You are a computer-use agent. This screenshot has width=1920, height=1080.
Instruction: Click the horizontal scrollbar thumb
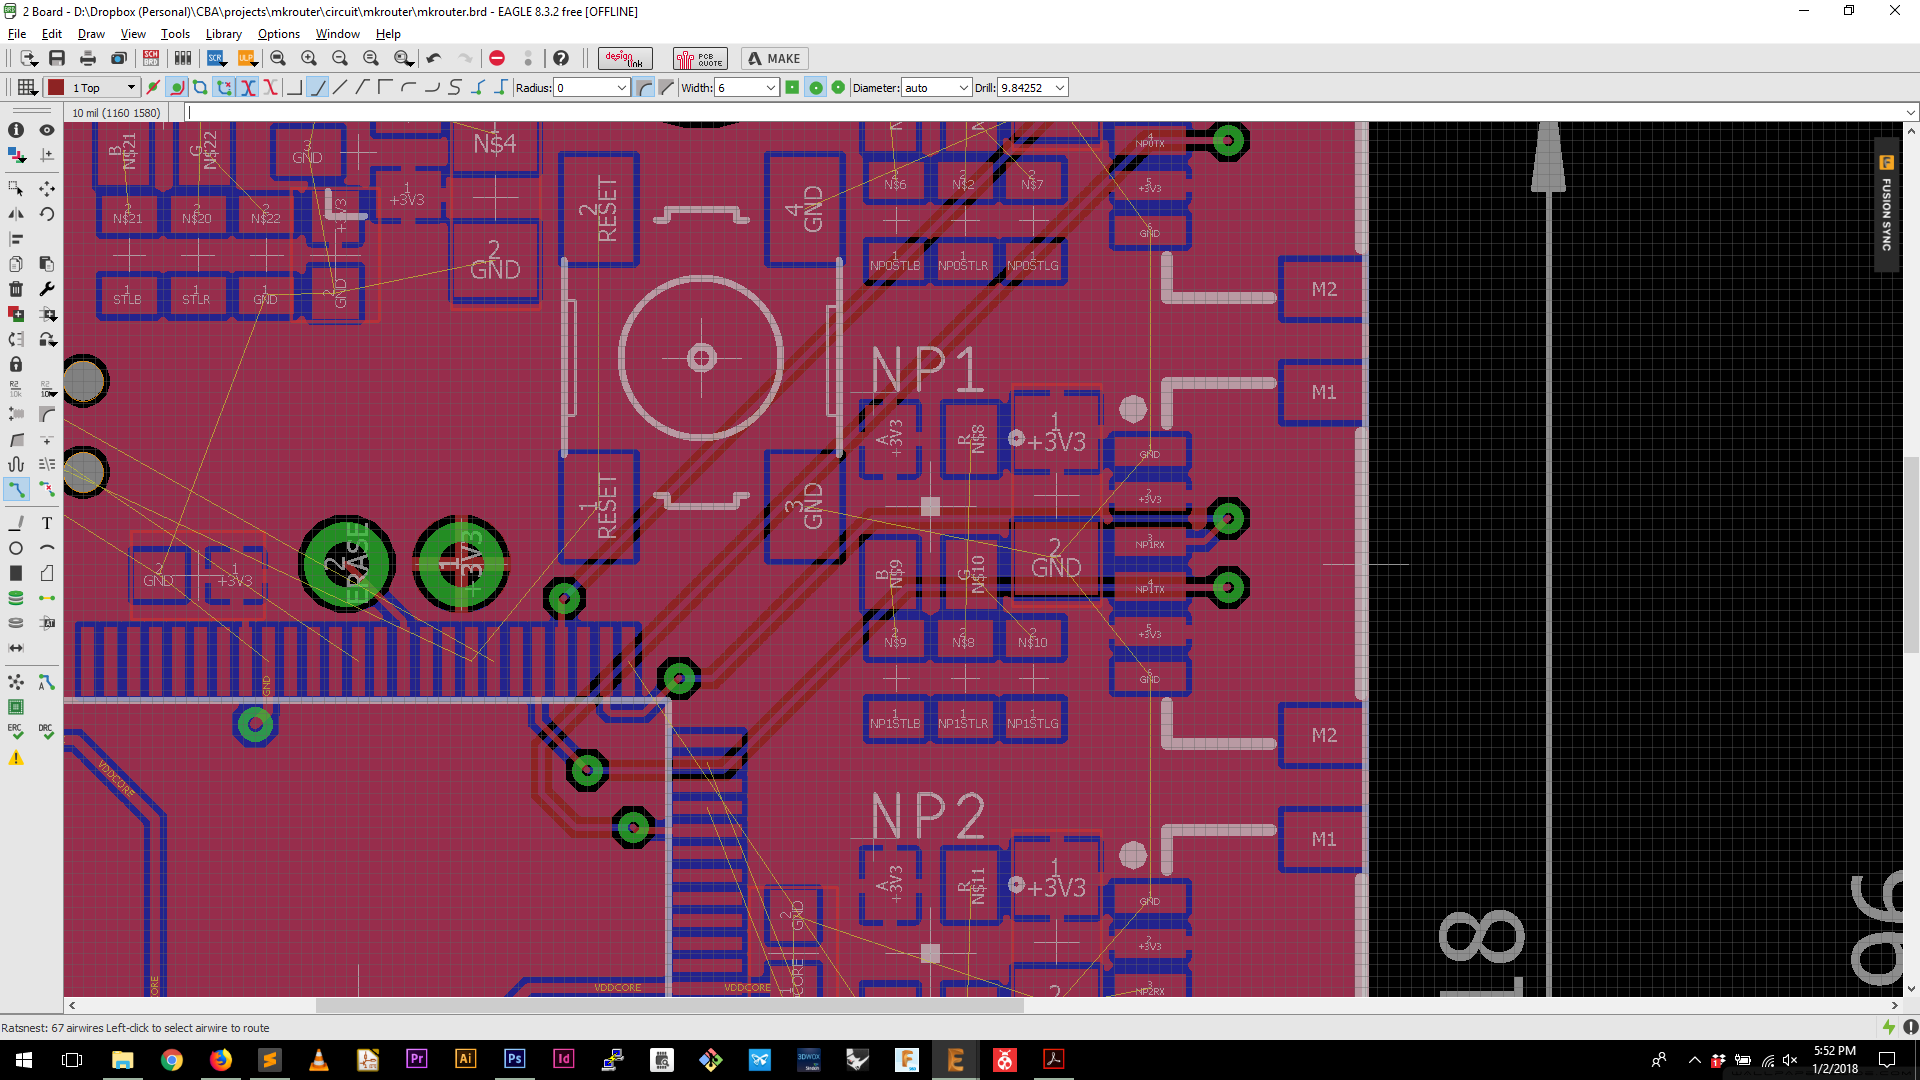669,1006
